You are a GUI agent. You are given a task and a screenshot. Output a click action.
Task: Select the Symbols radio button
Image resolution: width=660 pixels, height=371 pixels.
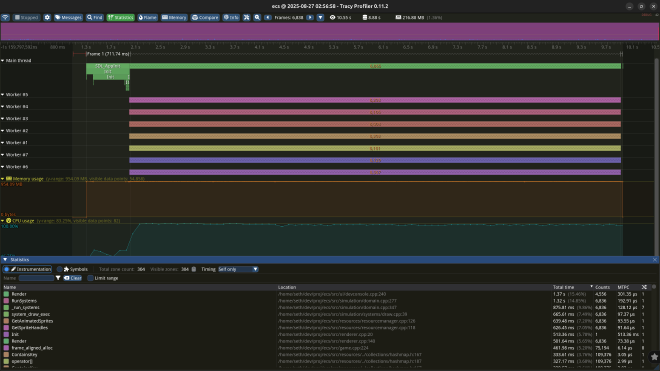pos(59,269)
